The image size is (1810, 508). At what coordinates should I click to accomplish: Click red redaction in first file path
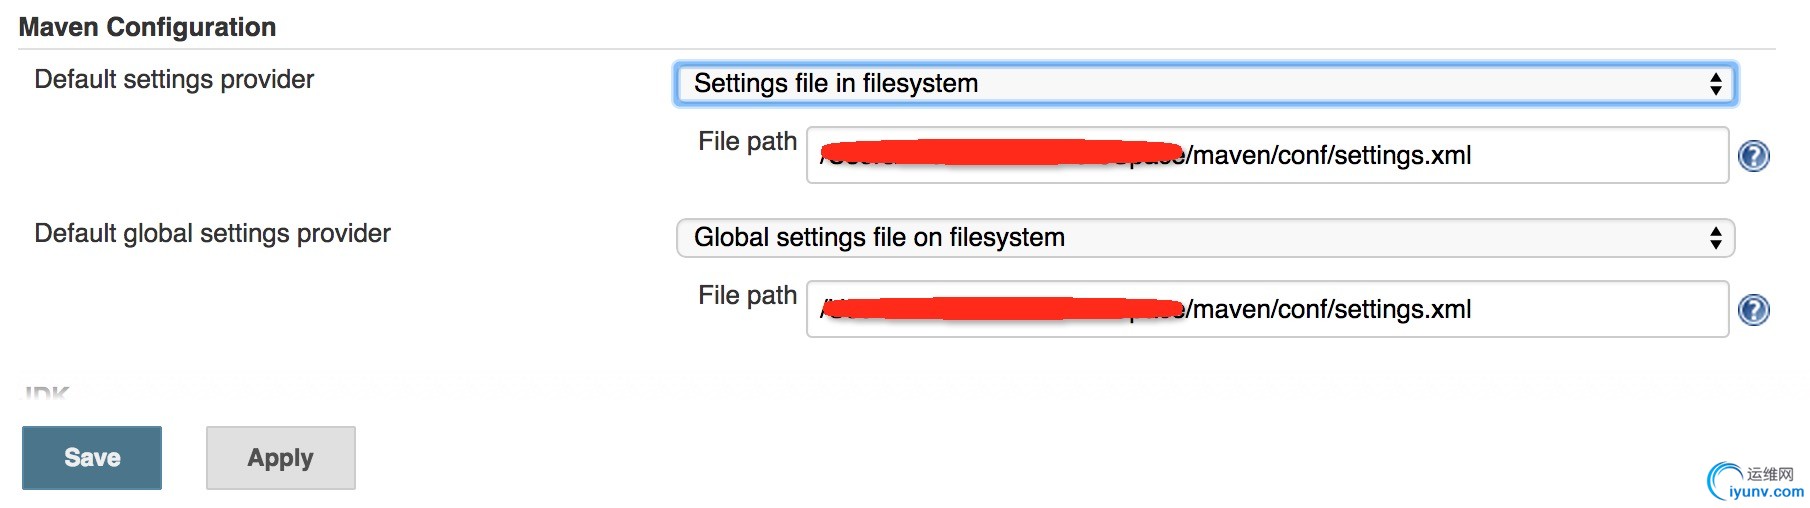coord(1000,153)
